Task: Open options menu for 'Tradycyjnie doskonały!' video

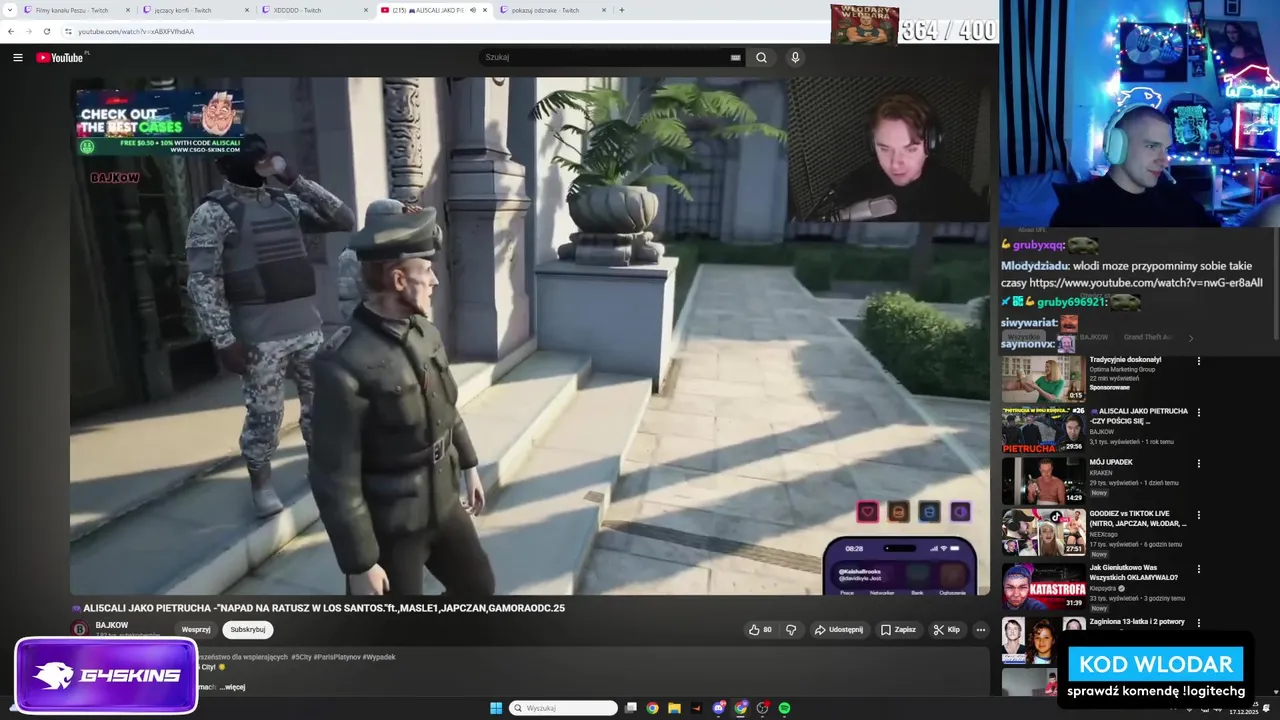Action: [x=1199, y=361]
